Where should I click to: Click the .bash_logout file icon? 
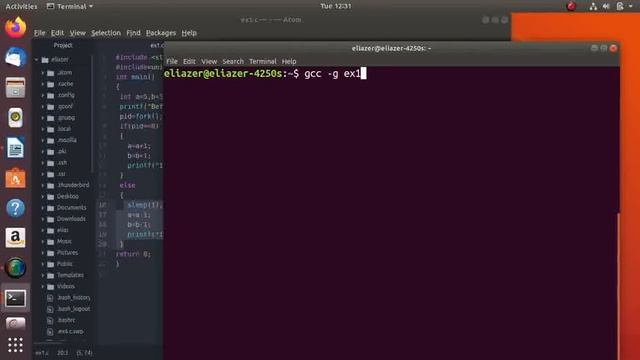pos(50,309)
